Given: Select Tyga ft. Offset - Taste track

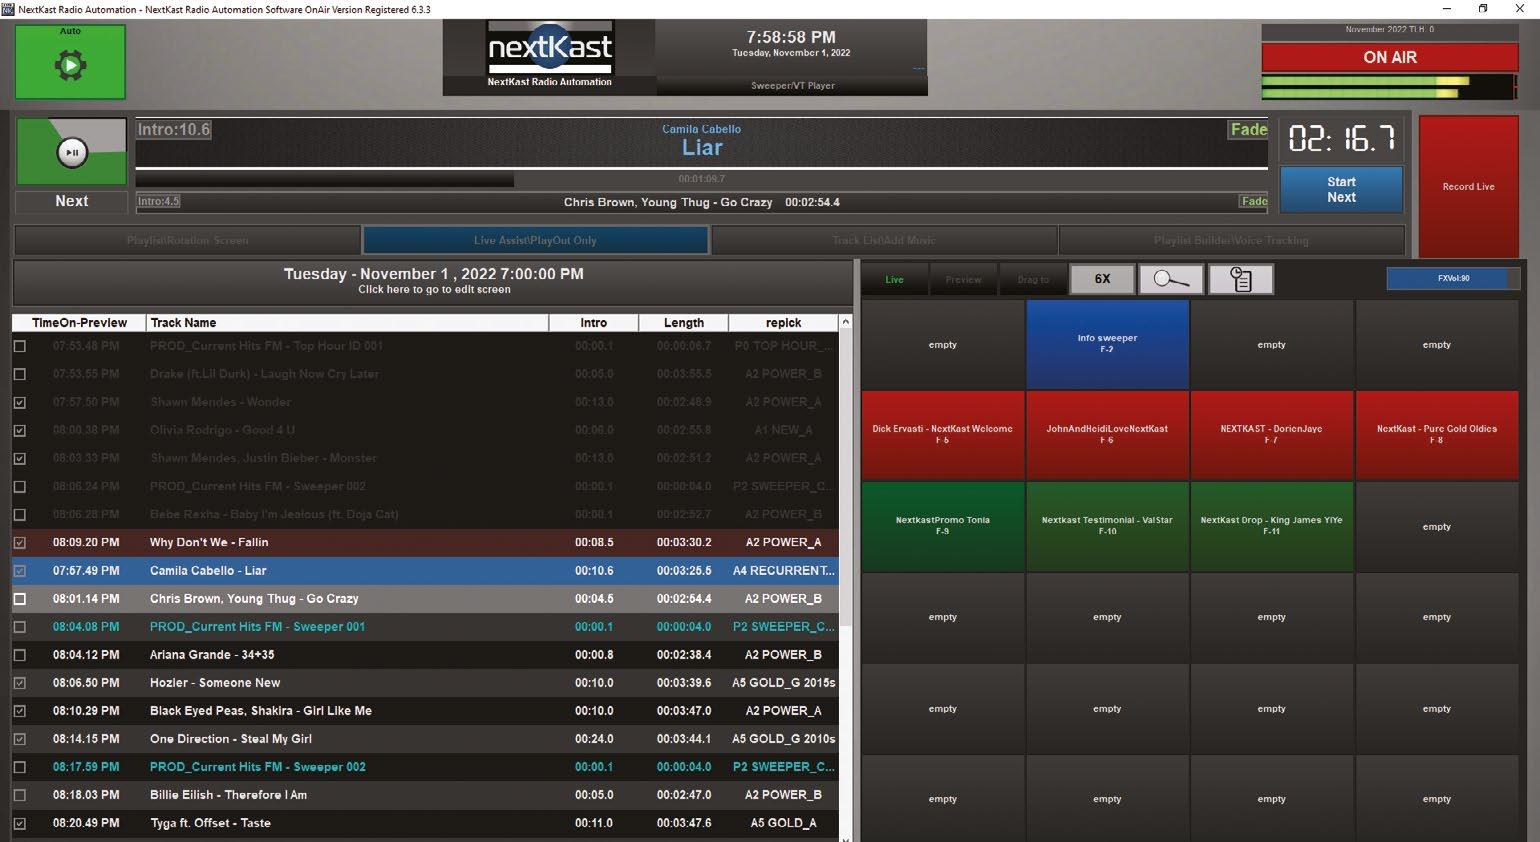Looking at the screenshot, I should point(210,823).
